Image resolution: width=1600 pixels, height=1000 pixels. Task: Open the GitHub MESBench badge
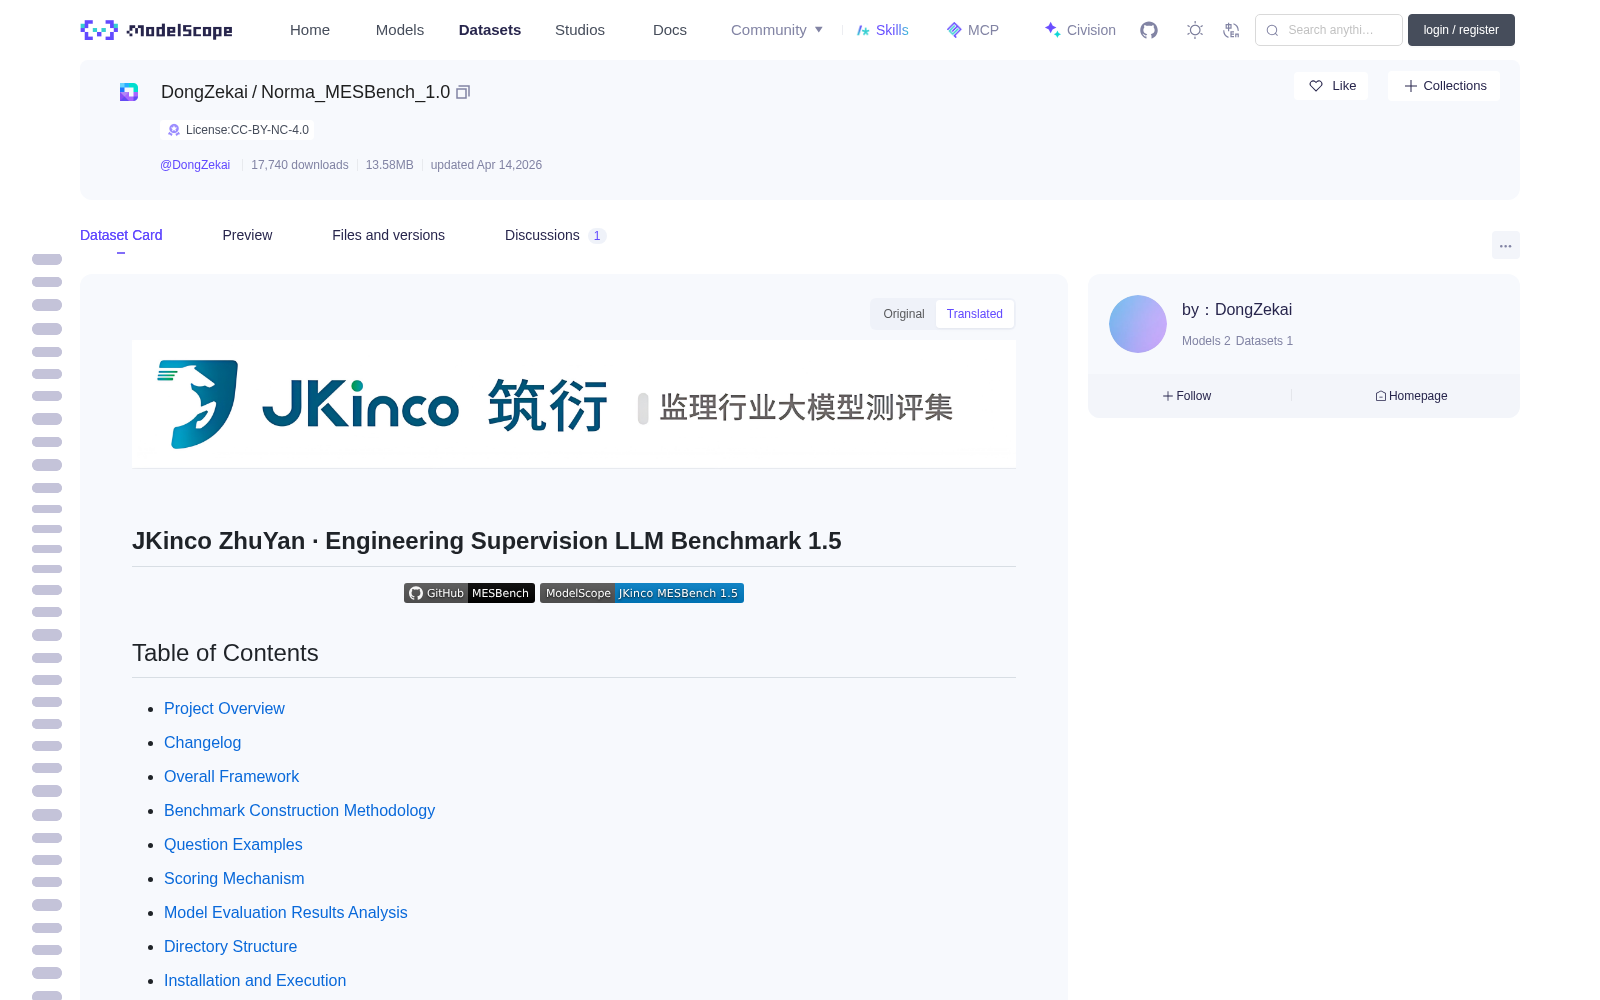[469, 593]
